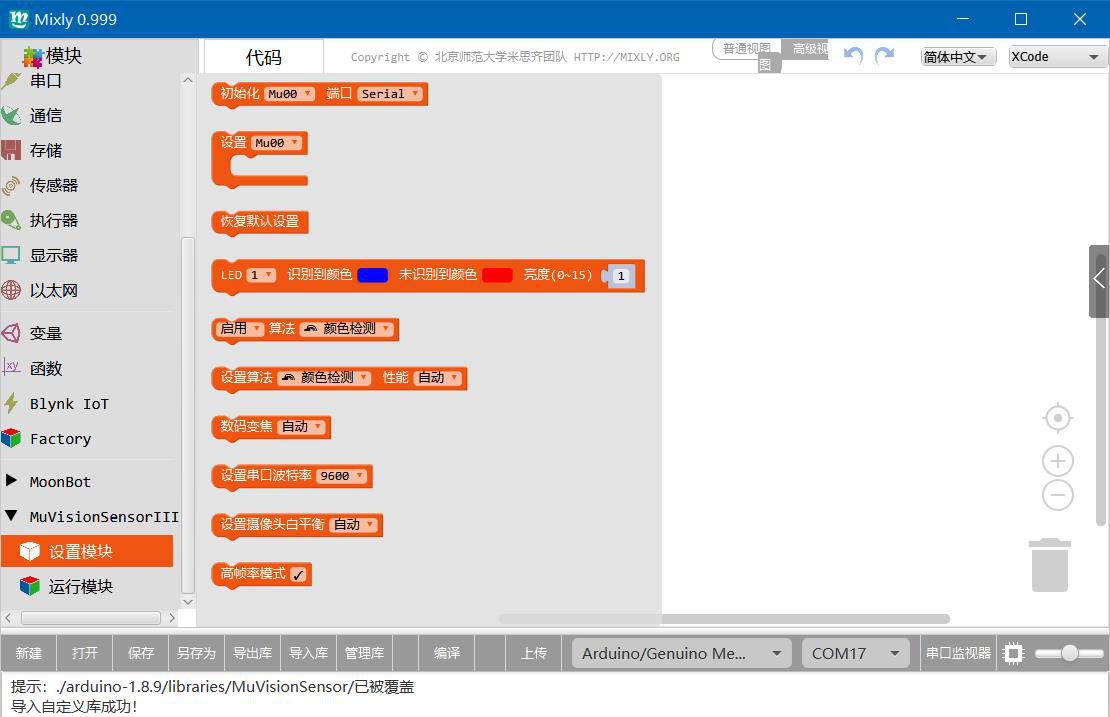This screenshot has width=1110, height=717.
Task: Click the 管理库 manage library button
Action: 365,653
